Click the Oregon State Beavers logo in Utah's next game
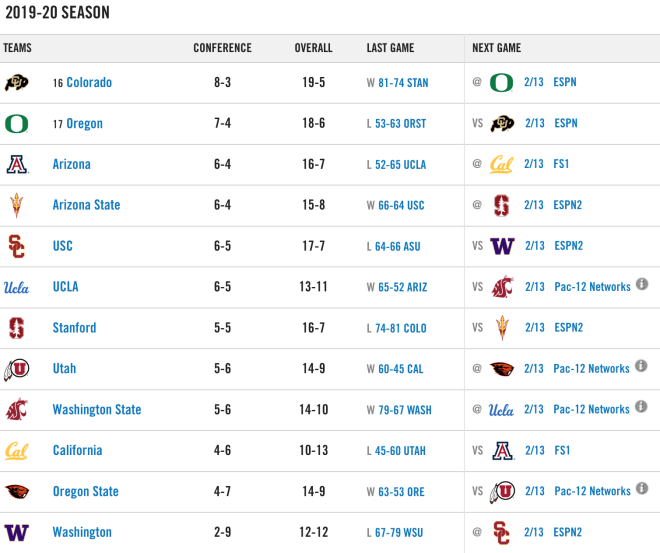 pos(502,369)
